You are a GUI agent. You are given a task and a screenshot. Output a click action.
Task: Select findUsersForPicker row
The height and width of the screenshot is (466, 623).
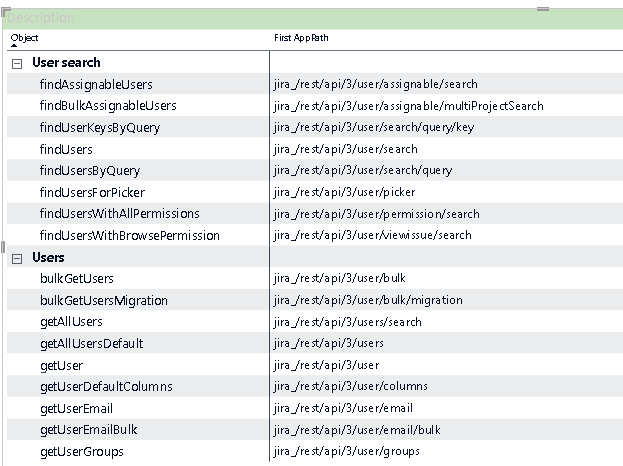pyautogui.click(x=315, y=192)
